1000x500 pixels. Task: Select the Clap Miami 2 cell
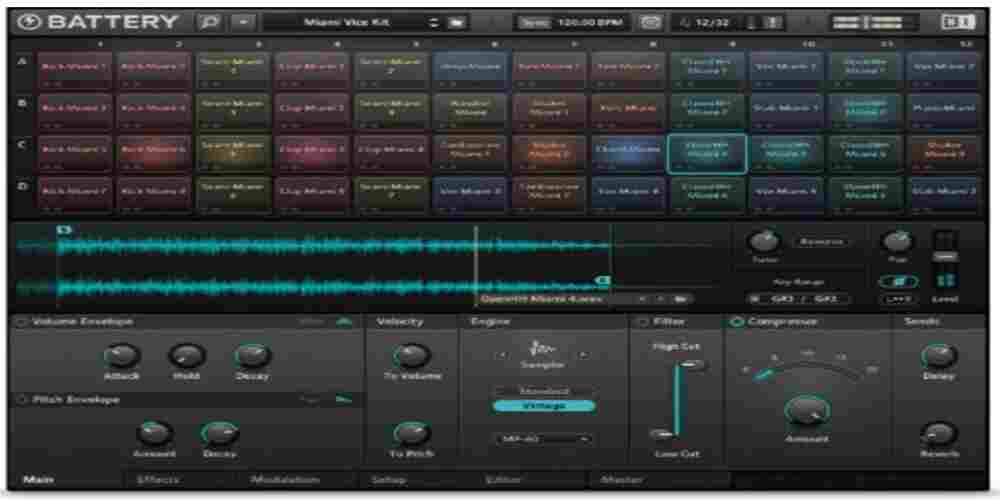click(312, 112)
